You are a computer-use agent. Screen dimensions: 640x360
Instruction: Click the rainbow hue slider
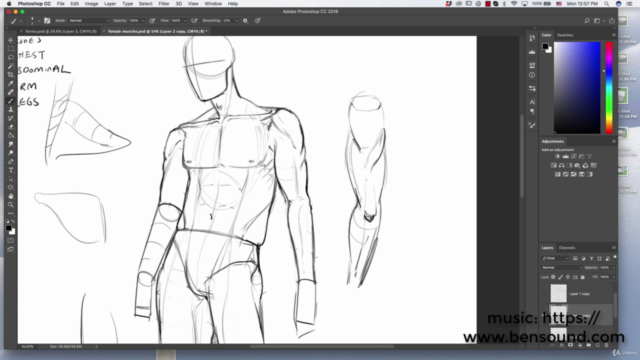609,87
